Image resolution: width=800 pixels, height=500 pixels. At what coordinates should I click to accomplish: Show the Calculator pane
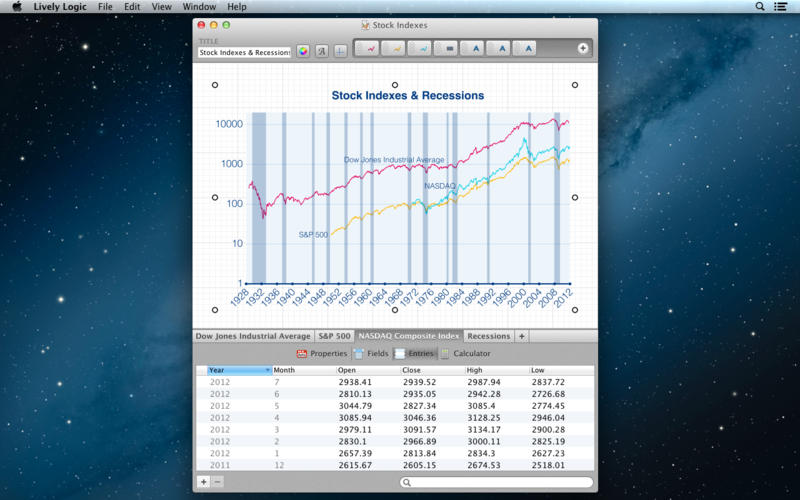[x=465, y=354]
